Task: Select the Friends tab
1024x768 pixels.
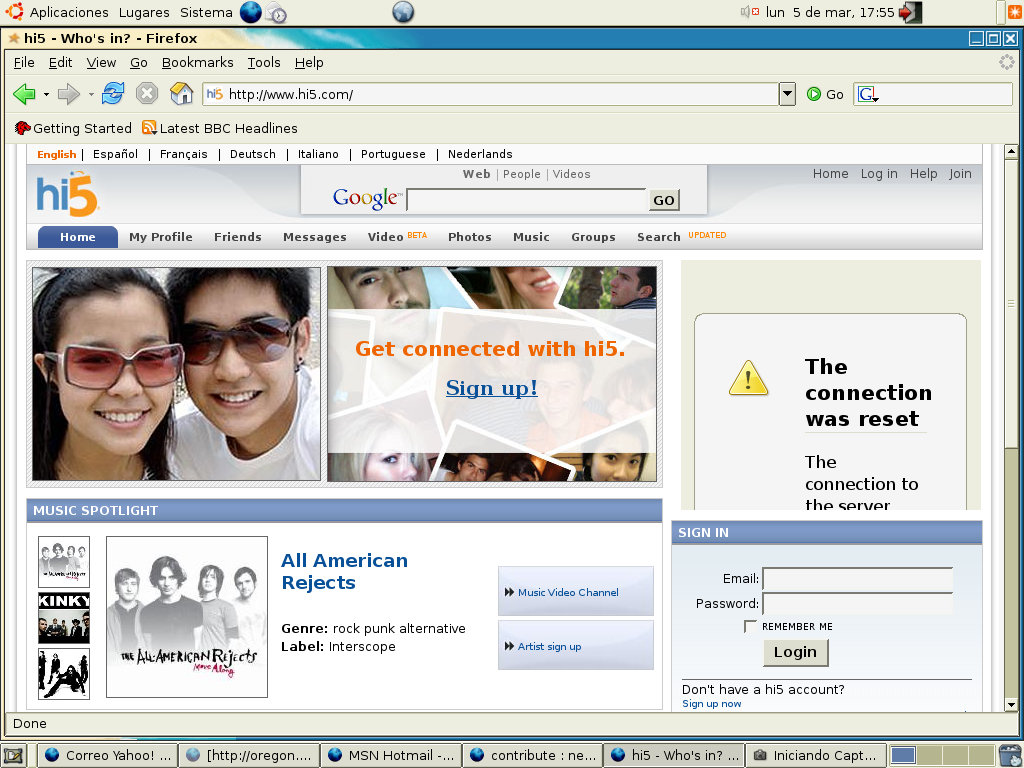Action: [238, 237]
